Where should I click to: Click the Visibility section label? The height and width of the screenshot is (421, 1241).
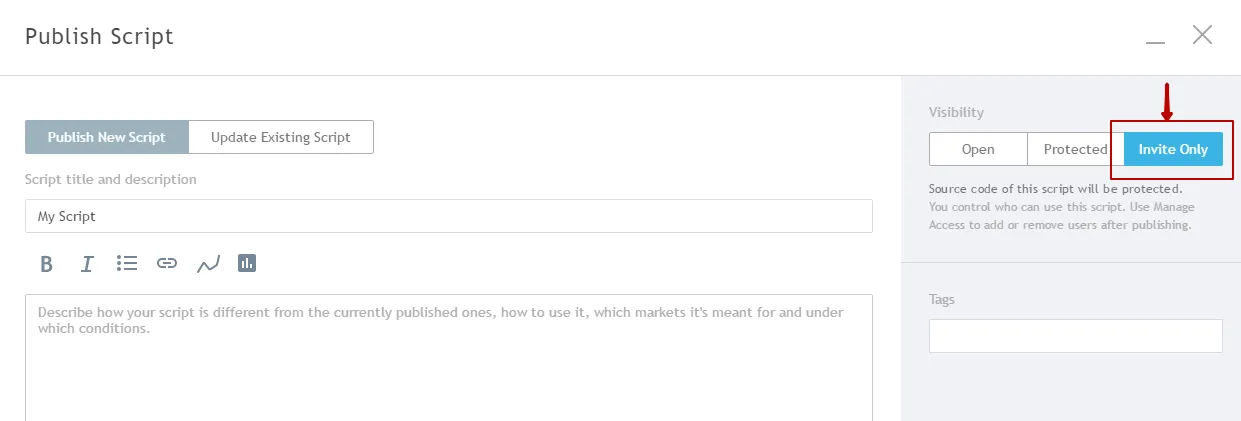point(956,112)
